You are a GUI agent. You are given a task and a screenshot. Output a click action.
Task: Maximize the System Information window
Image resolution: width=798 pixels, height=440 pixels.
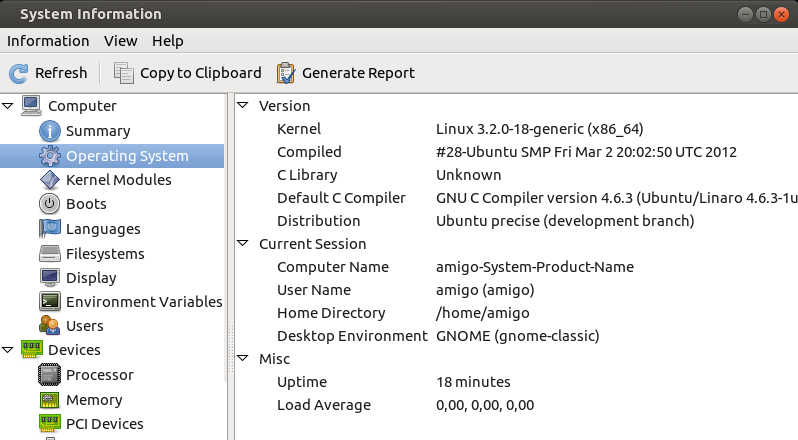tap(763, 14)
